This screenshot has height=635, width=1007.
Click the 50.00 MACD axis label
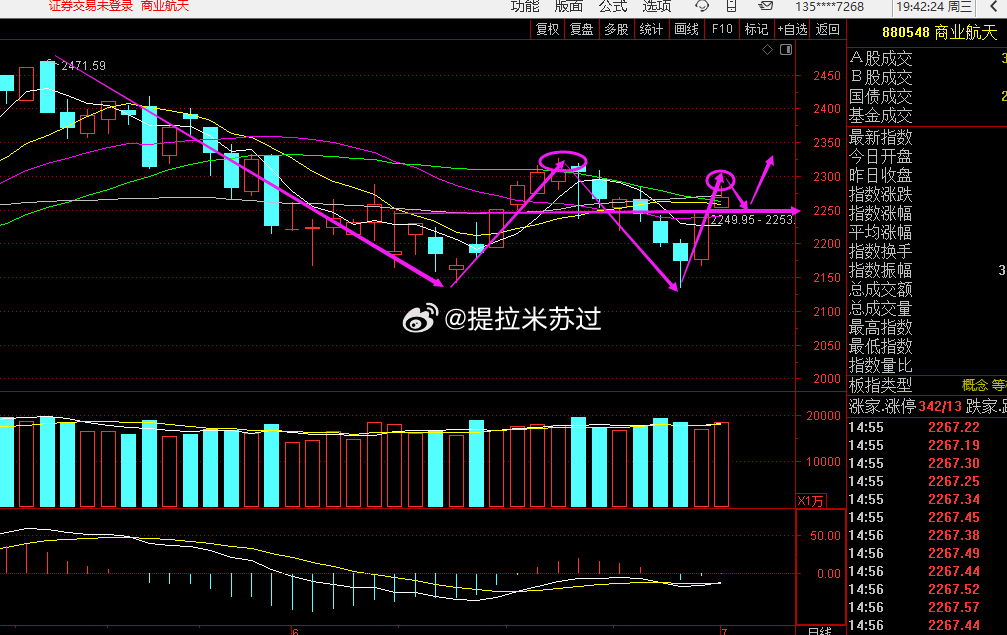coord(825,535)
